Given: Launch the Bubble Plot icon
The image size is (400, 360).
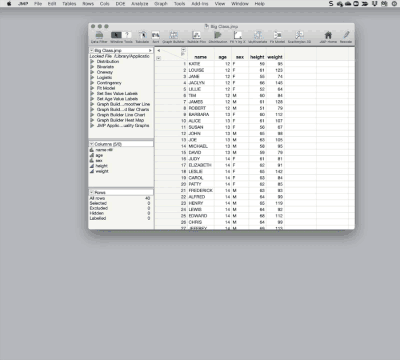Looking at the screenshot, I should [x=196, y=37].
